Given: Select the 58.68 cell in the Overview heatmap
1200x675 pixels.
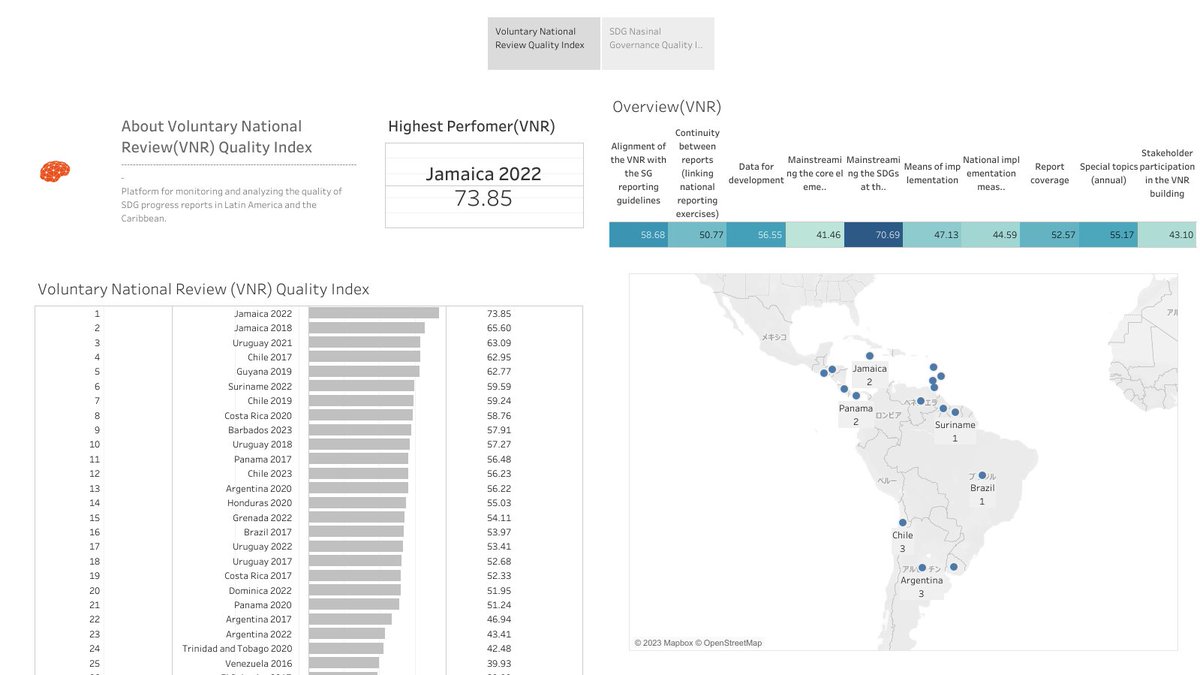Looking at the screenshot, I should click(x=638, y=235).
